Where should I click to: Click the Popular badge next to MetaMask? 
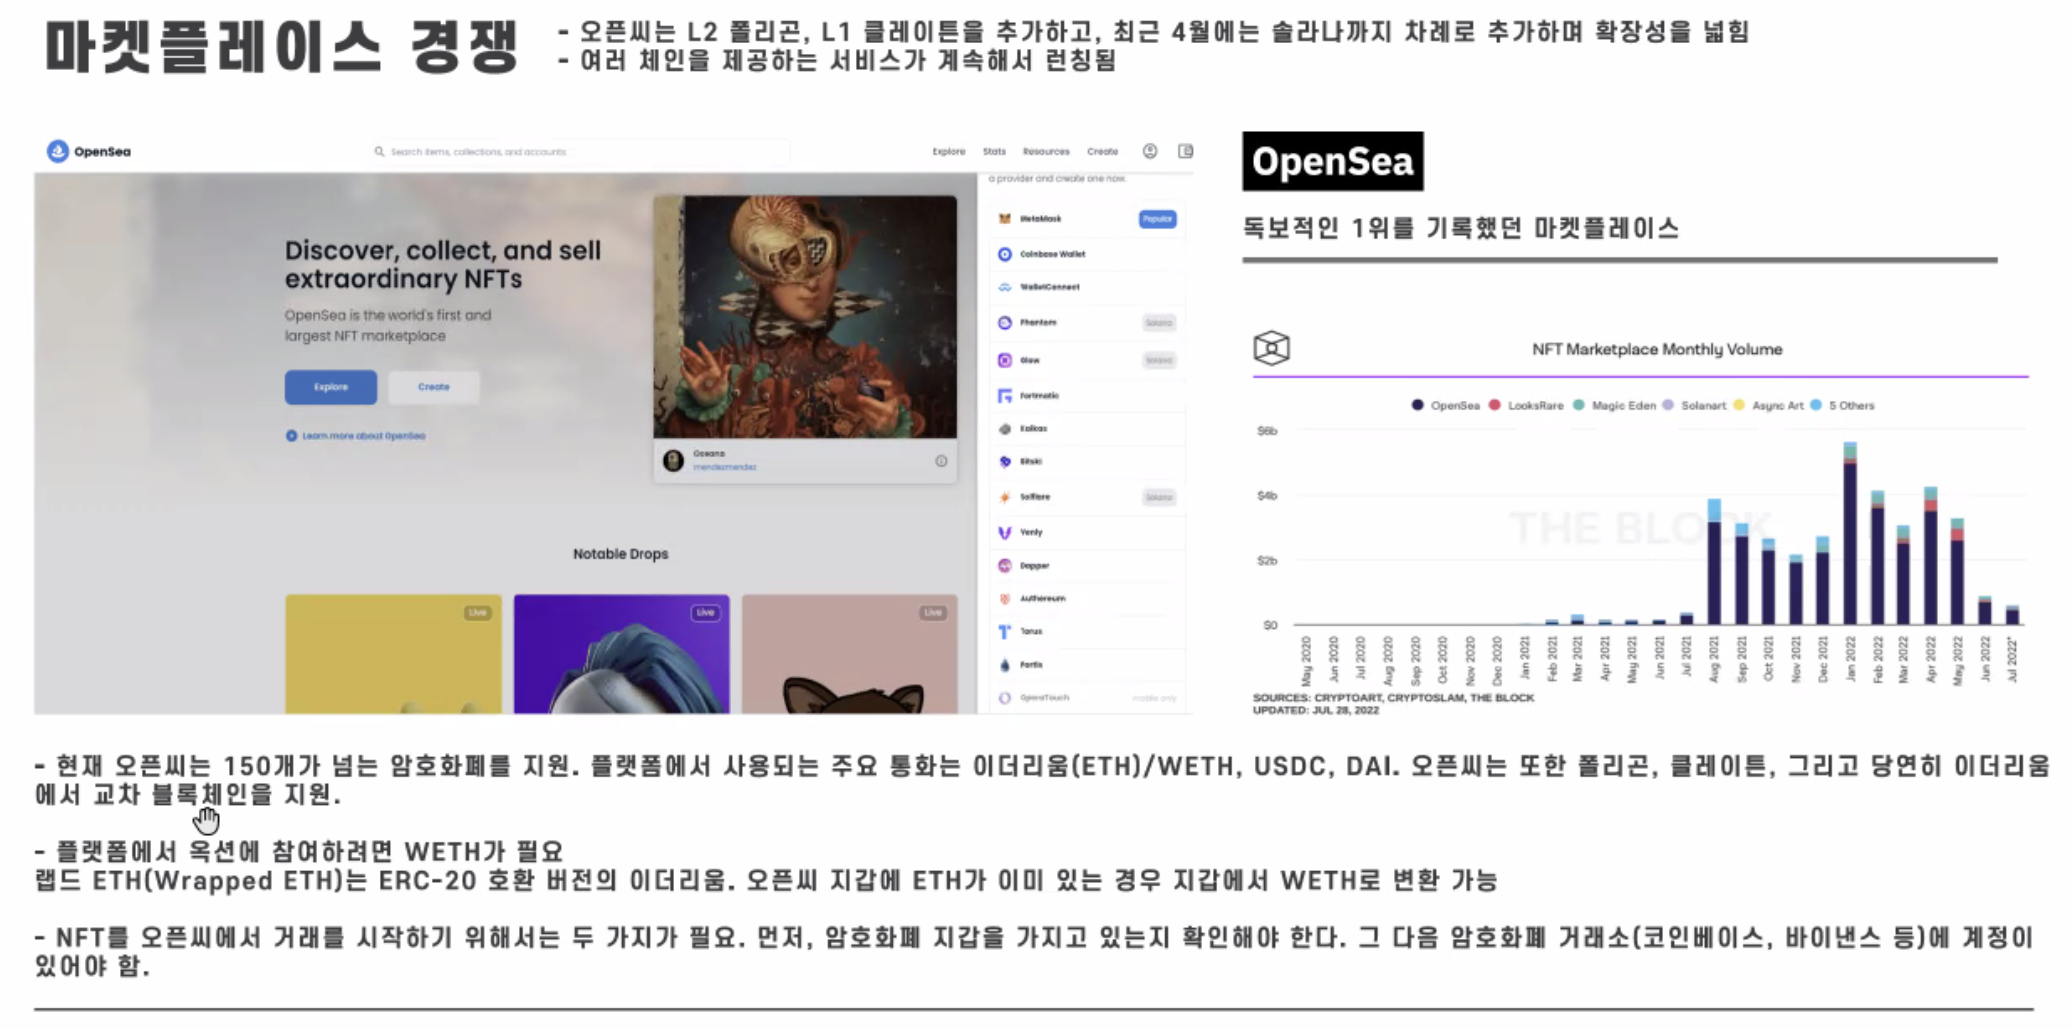point(1157,219)
